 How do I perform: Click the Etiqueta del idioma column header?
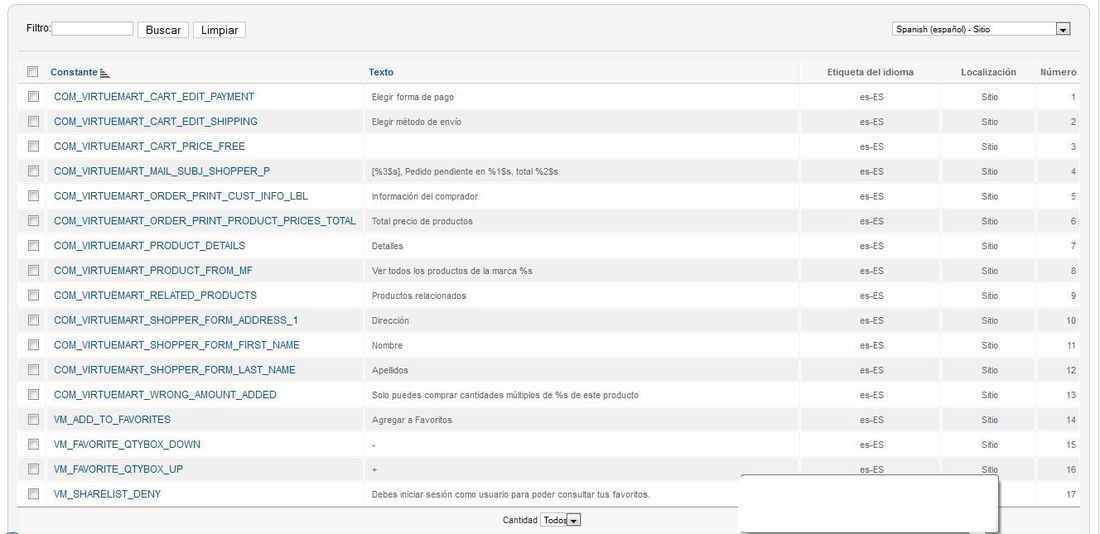click(x=870, y=72)
